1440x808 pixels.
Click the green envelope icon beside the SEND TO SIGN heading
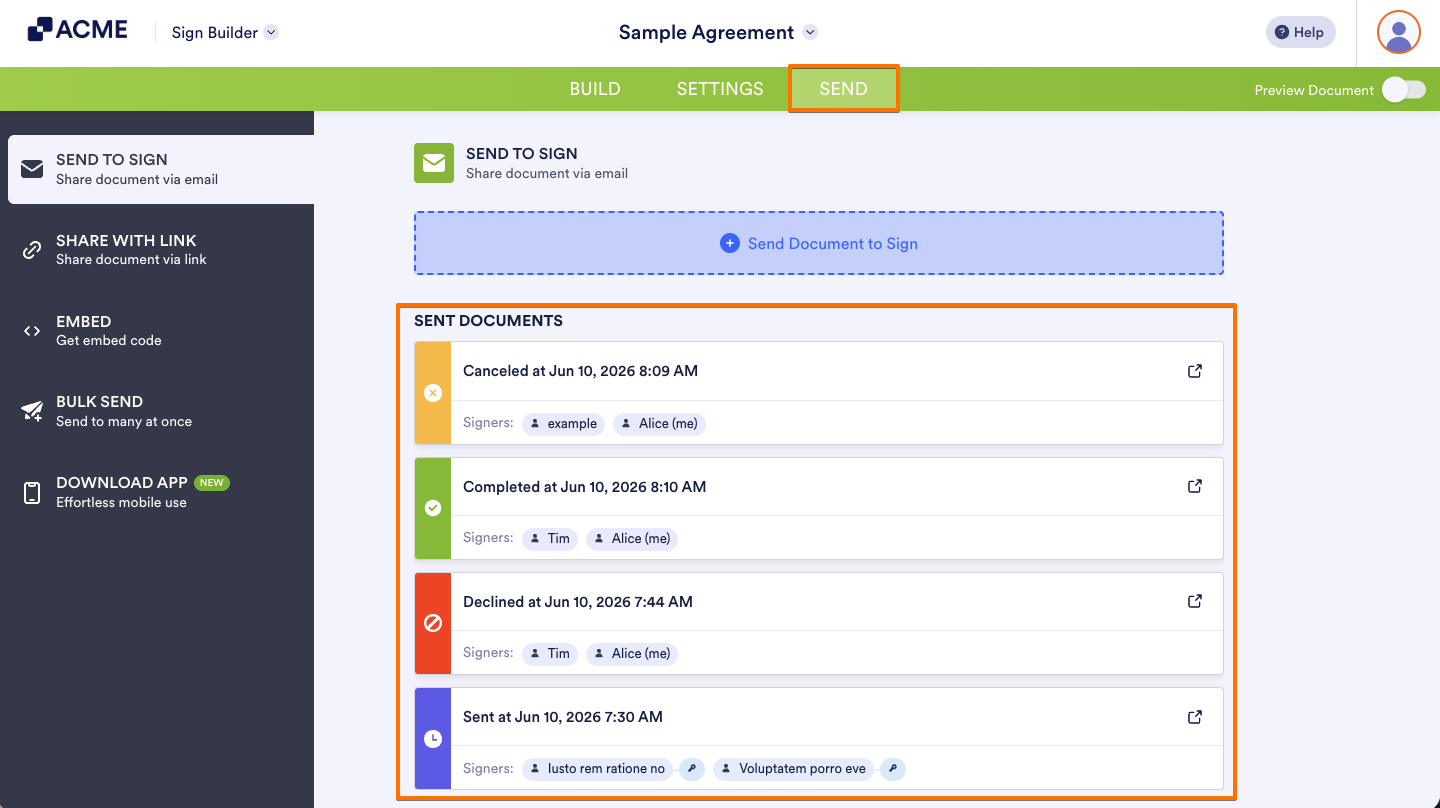pyautogui.click(x=434, y=164)
